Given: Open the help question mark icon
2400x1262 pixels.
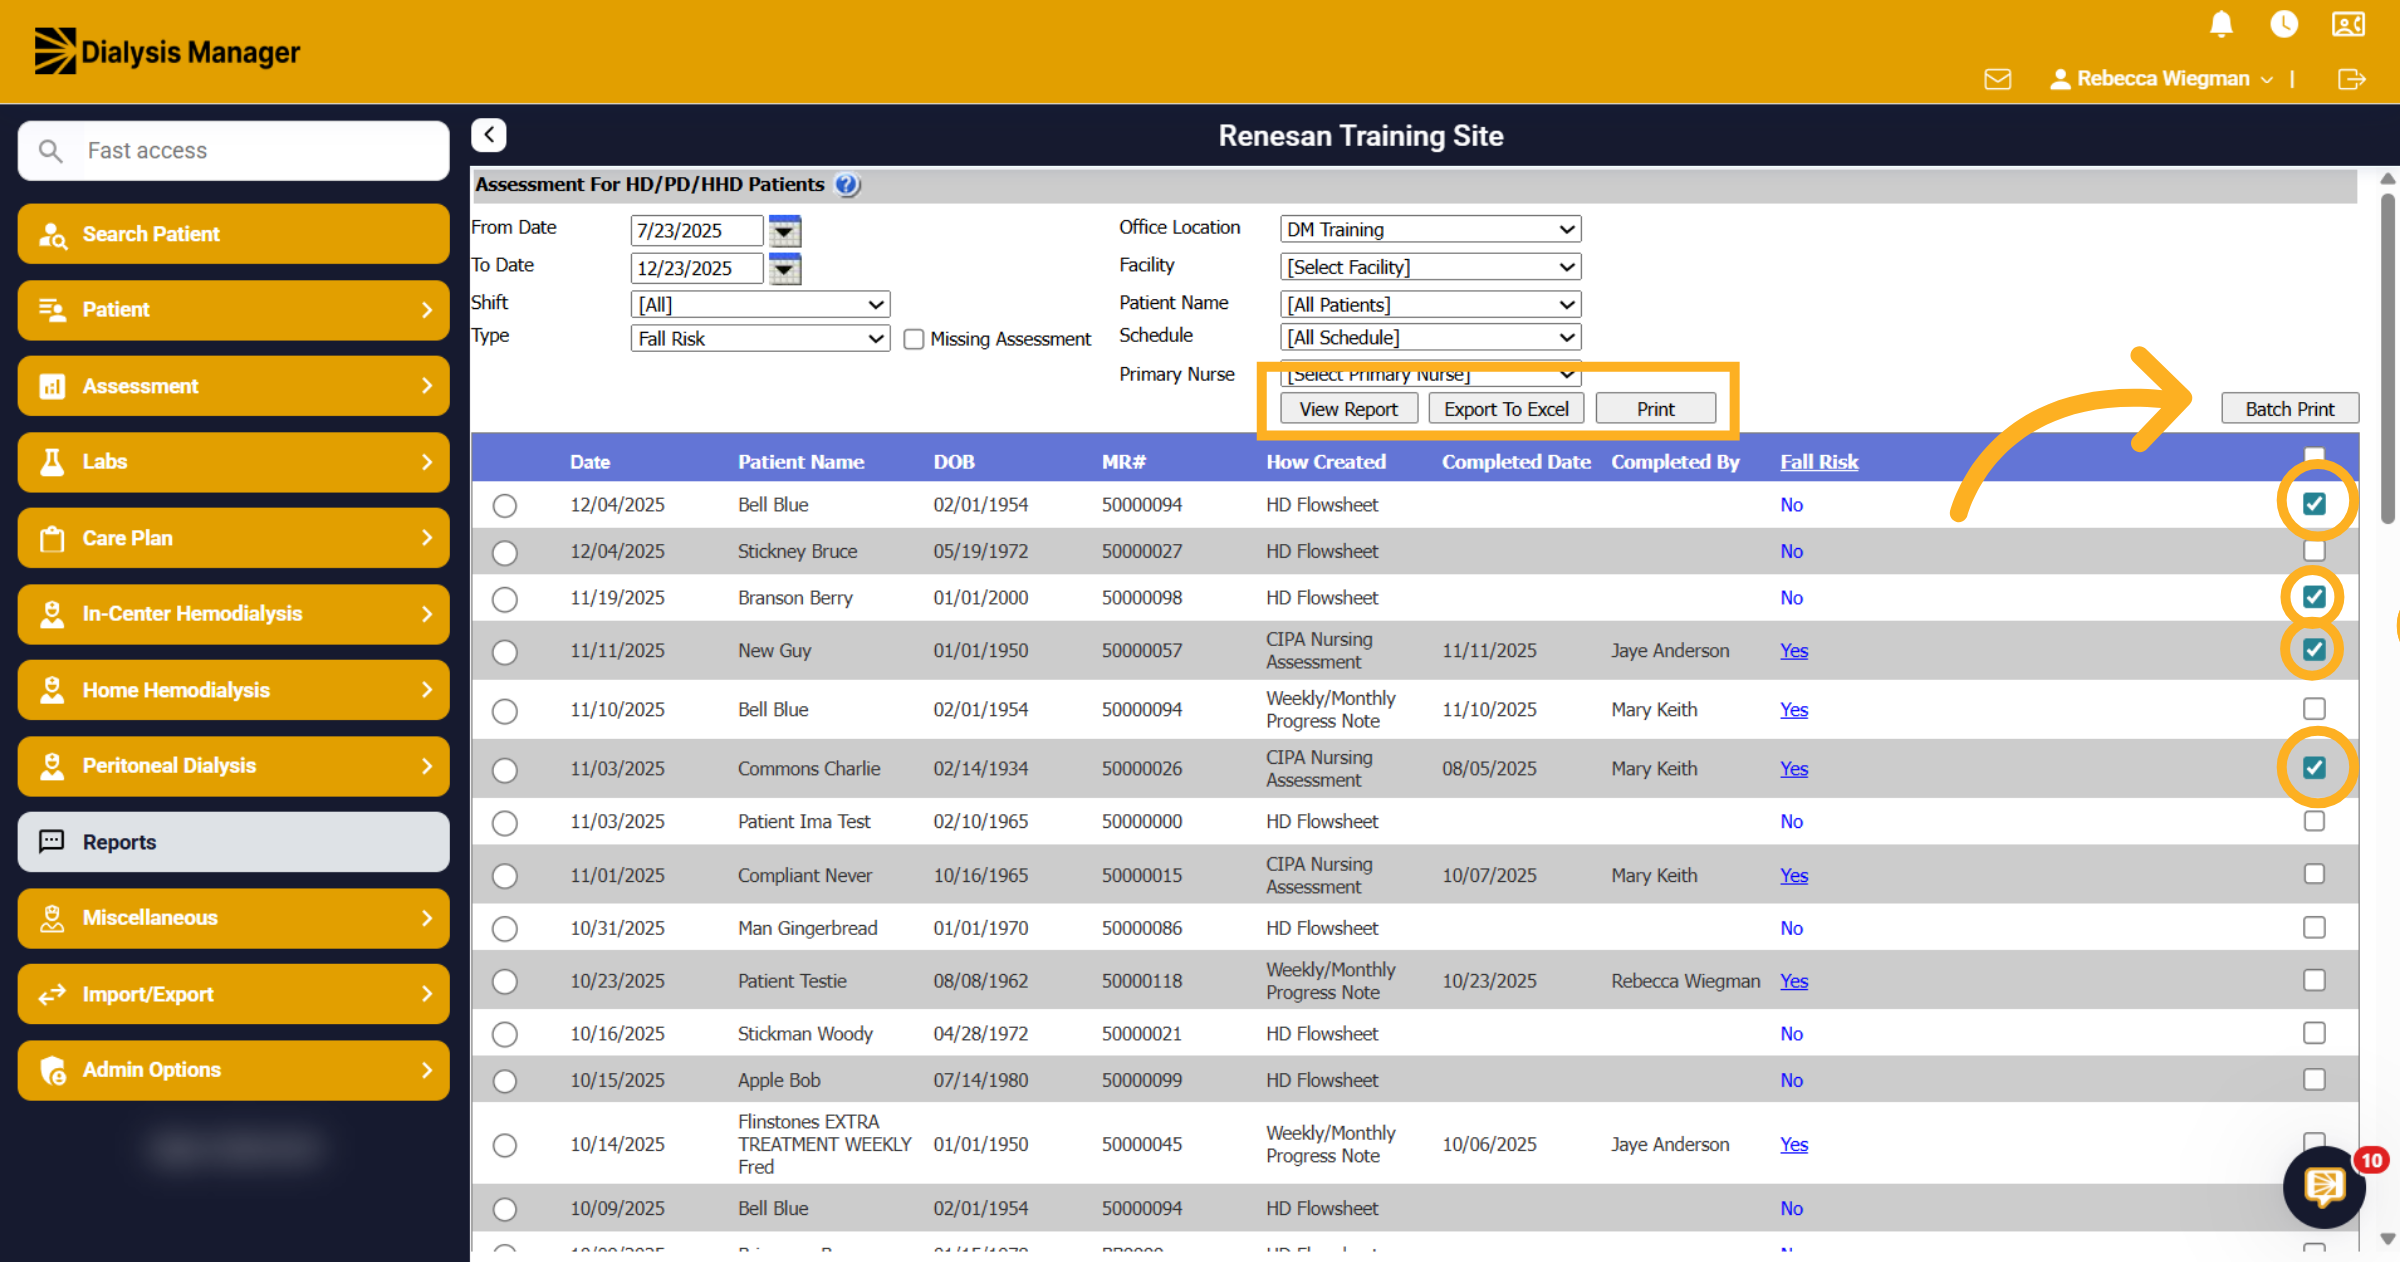Looking at the screenshot, I should click(x=846, y=185).
